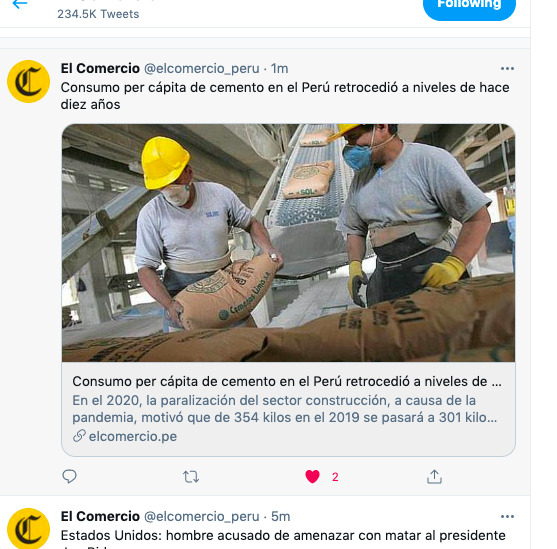Open the cement tweet's three-dot options menu

507,69
